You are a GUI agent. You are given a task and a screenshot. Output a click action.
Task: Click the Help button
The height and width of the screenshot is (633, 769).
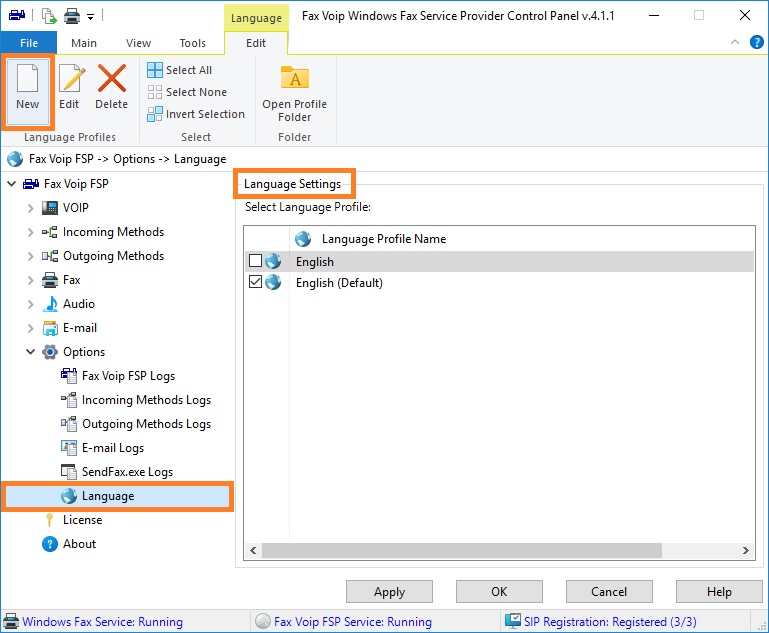[x=718, y=592]
